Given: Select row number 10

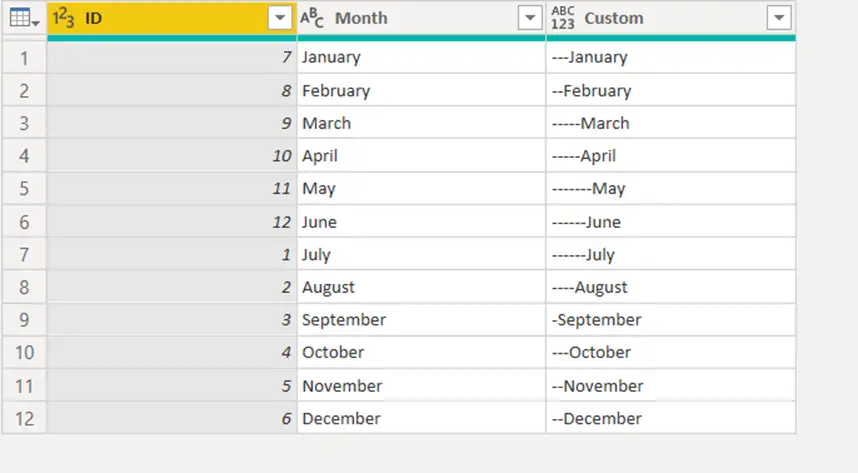Looking at the screenshot, I should pos(24,353).
